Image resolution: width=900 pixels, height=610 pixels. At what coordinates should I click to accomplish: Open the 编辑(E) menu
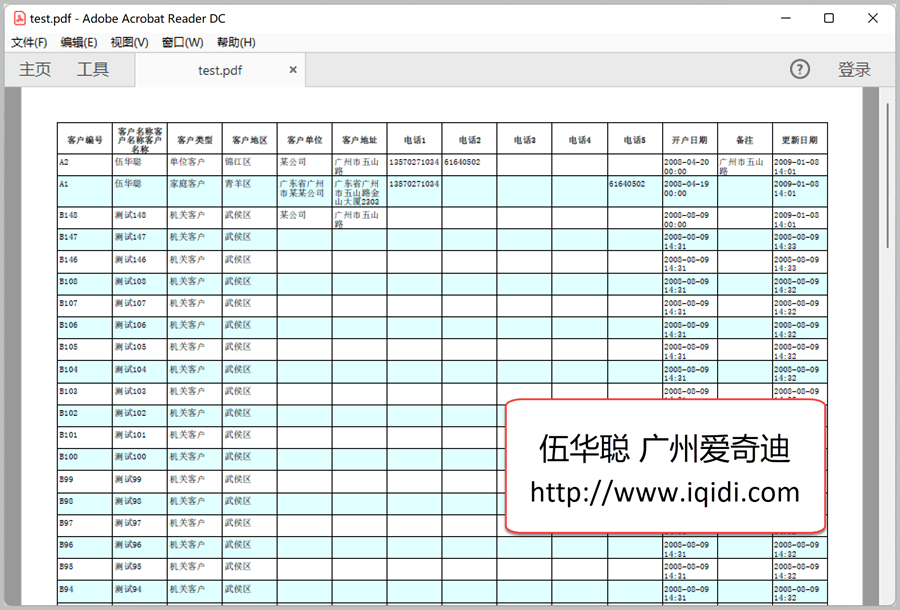[79, 42]
